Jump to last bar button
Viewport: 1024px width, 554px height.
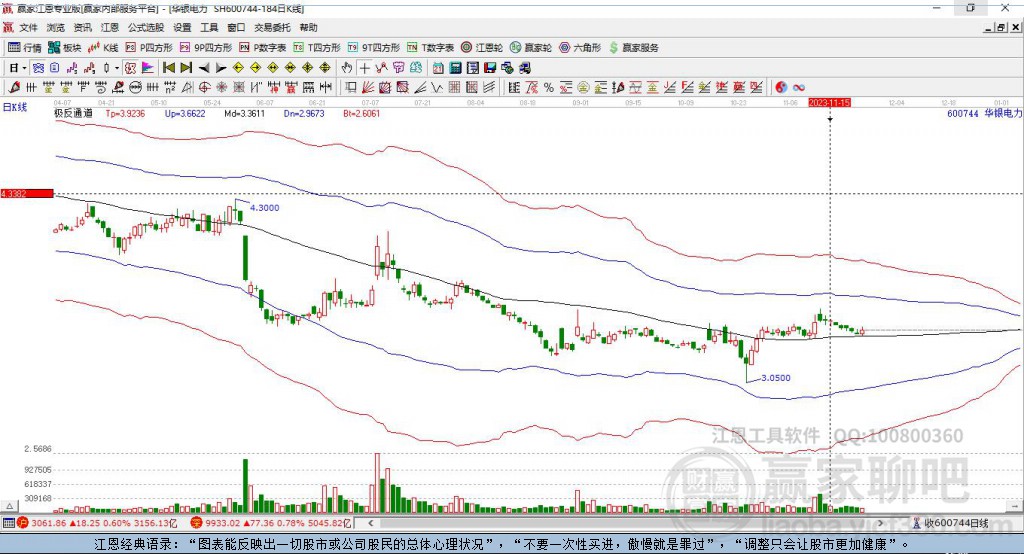tap(186, 68)
